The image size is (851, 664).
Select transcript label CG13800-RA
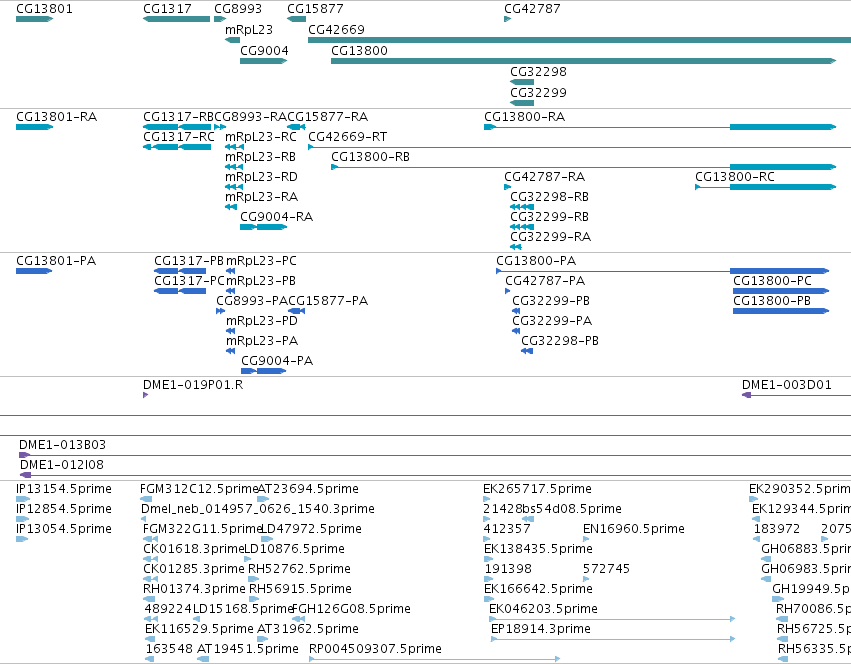[x=524, y=117]
